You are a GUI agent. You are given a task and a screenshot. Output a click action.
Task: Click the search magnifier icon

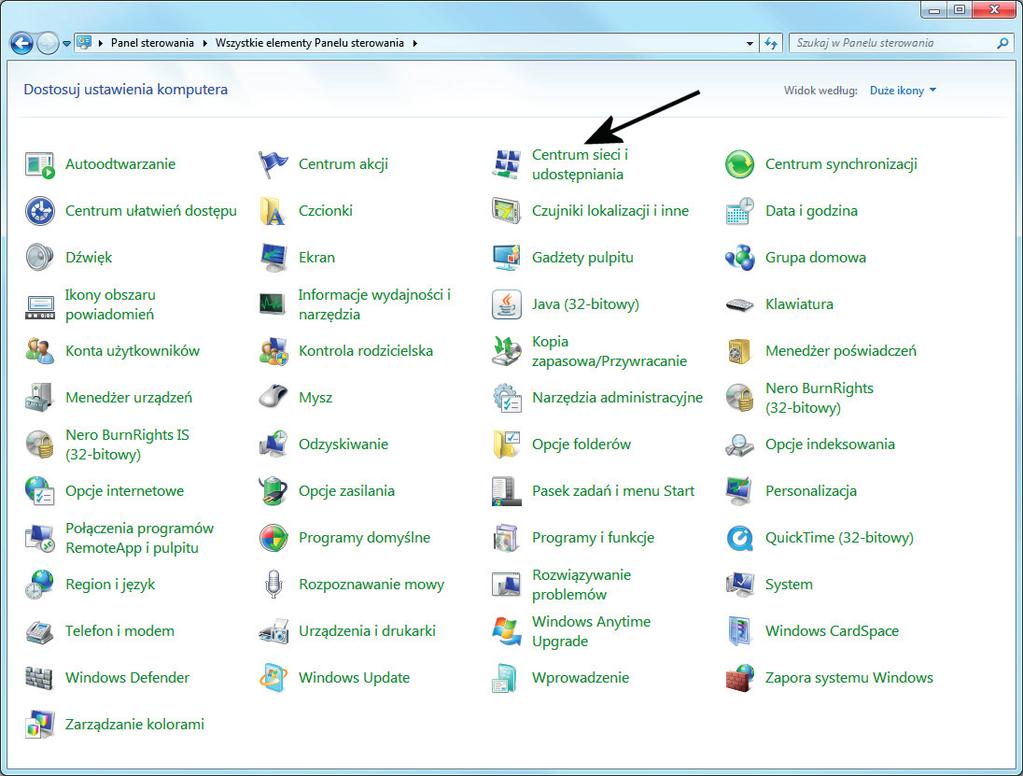[1002, 44]
